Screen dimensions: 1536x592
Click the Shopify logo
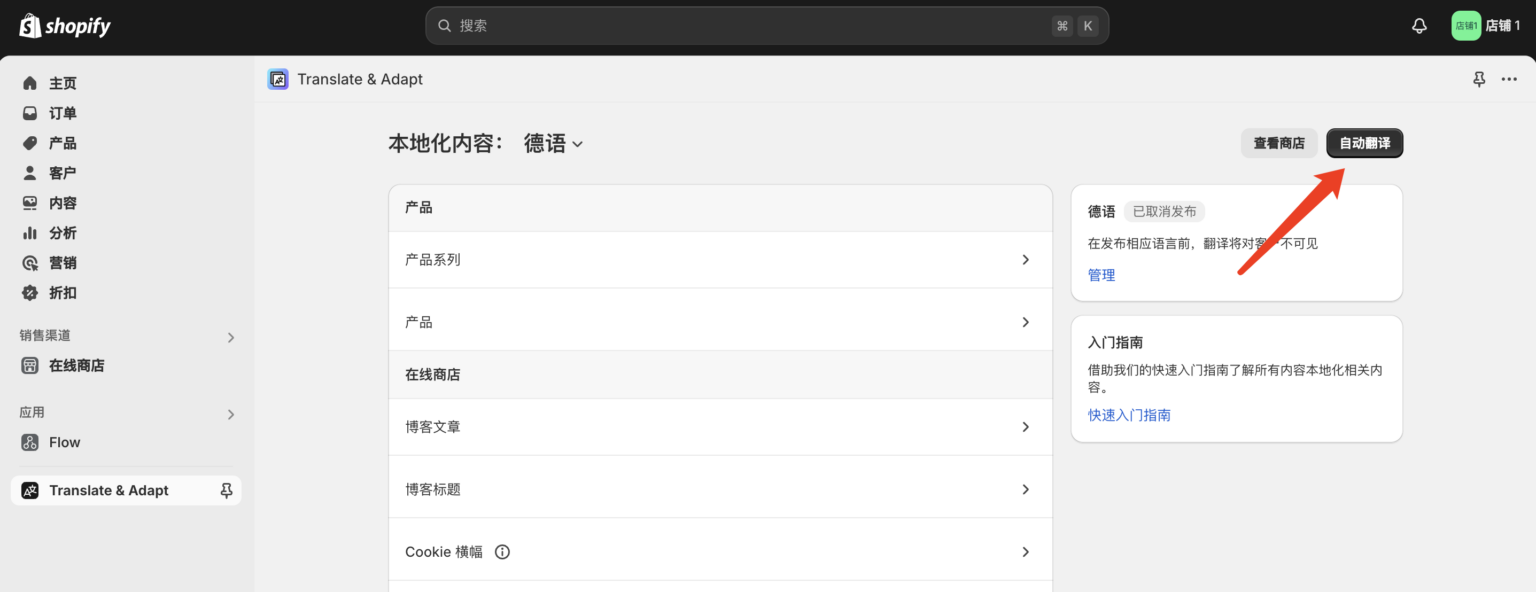pyautogui.click(x=65, y=26)
